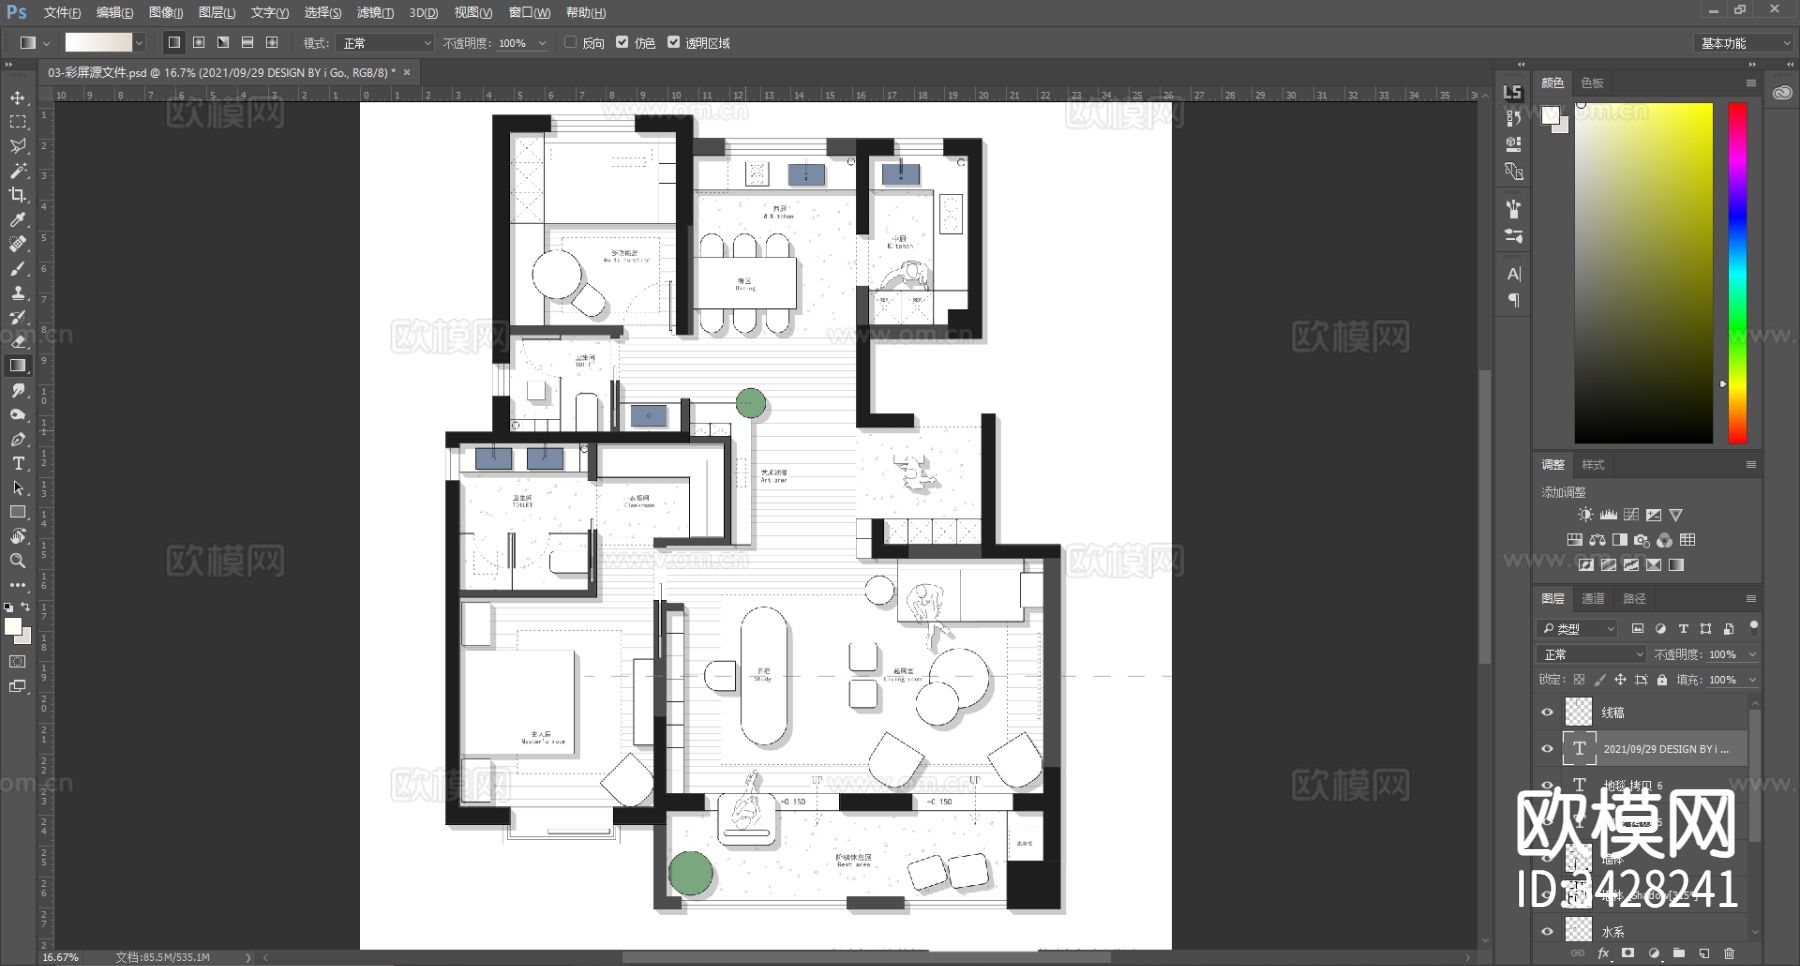Uncheck the 透明区域 checkbox

[674, 43]
